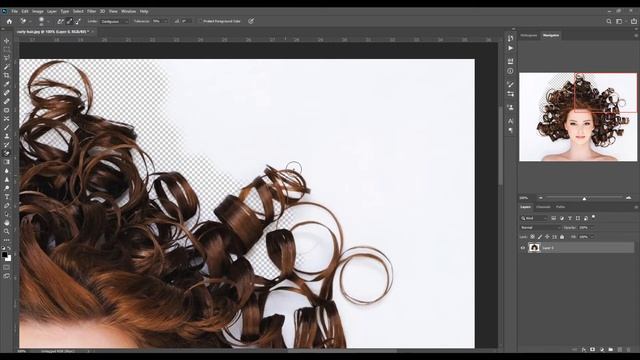Toggle lock position icon
This screenshot has height=360, width=640.
pos(547,237)
